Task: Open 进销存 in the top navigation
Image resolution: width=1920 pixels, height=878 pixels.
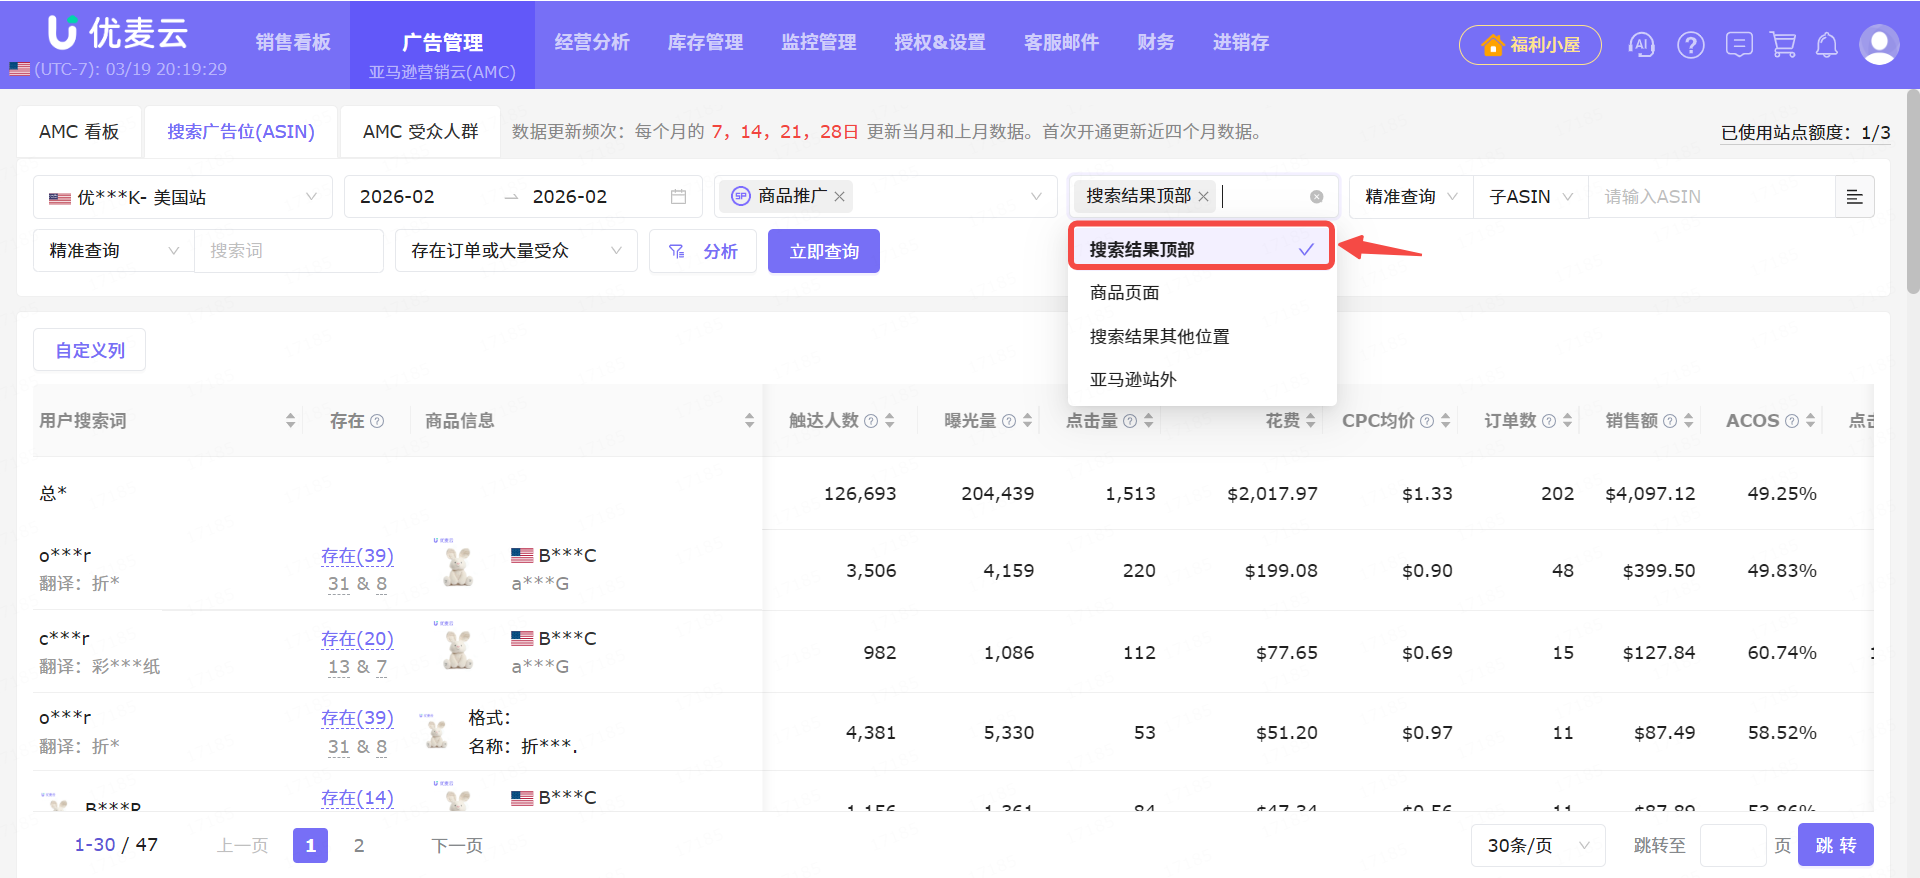Action: coord(1241,43)
